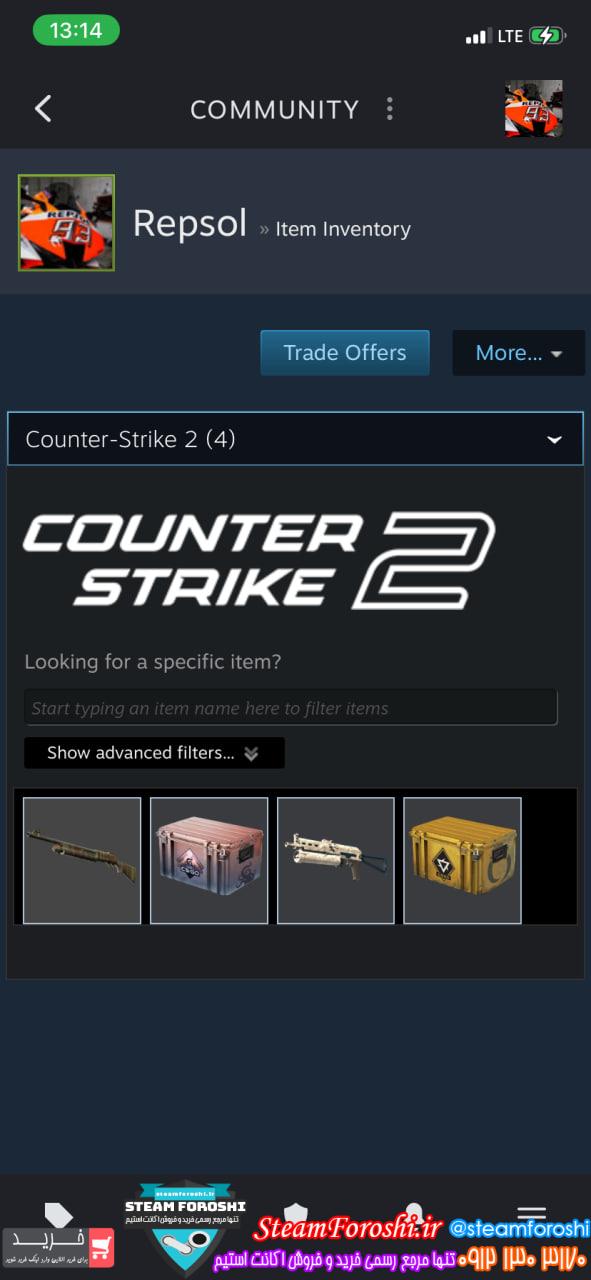Expand the Counter-Strike 2 (4) game selector
The height and width of the screenshot is (1280, 591).
tap(295, 439)
